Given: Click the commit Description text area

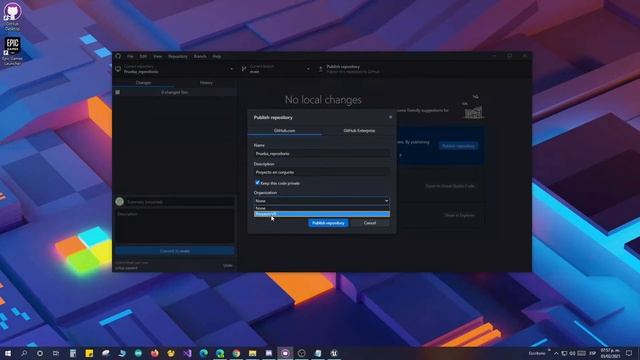Looking at the screenshot, I should coord(175,227).
